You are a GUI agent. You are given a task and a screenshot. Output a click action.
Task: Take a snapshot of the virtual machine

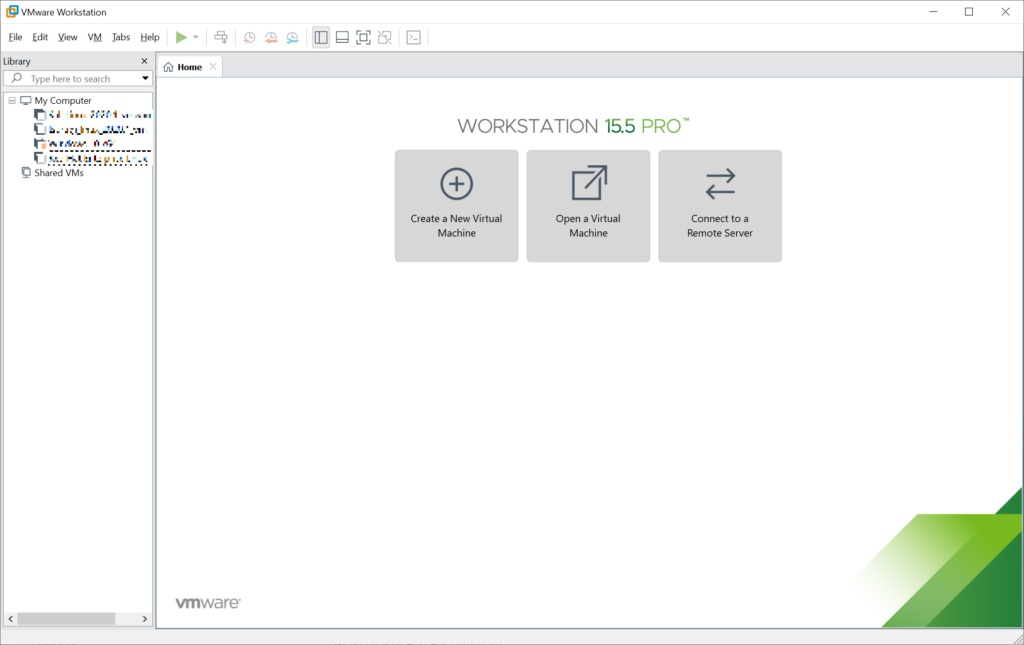(x=249, y=37)
